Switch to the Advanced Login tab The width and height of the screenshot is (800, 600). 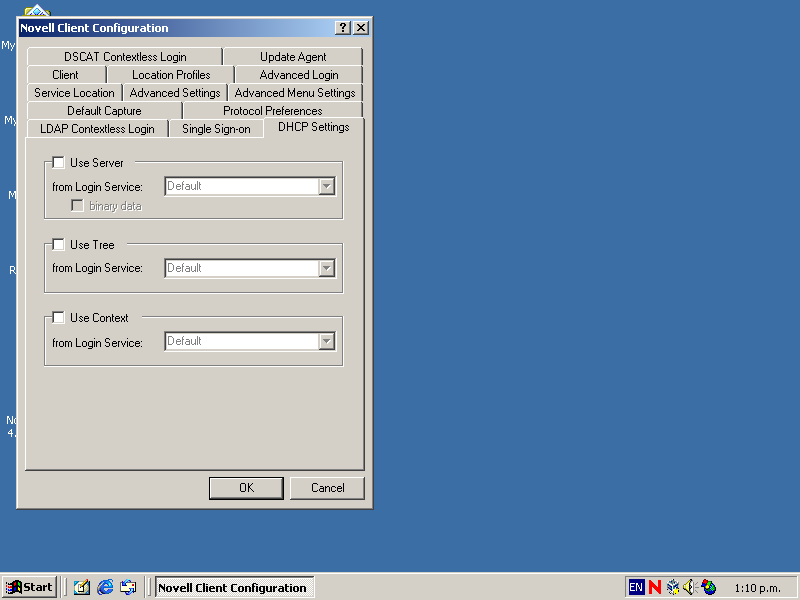(299, 75)
